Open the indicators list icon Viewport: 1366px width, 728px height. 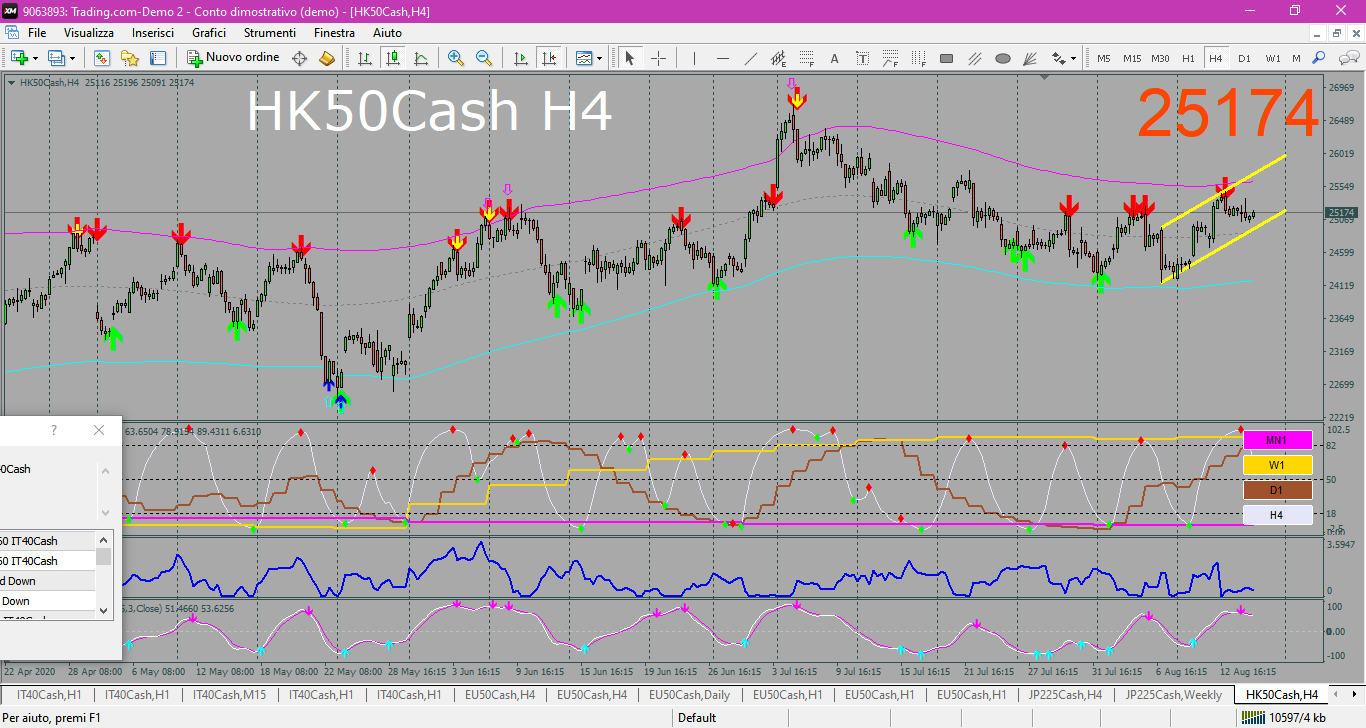click(x=584, y=58)
